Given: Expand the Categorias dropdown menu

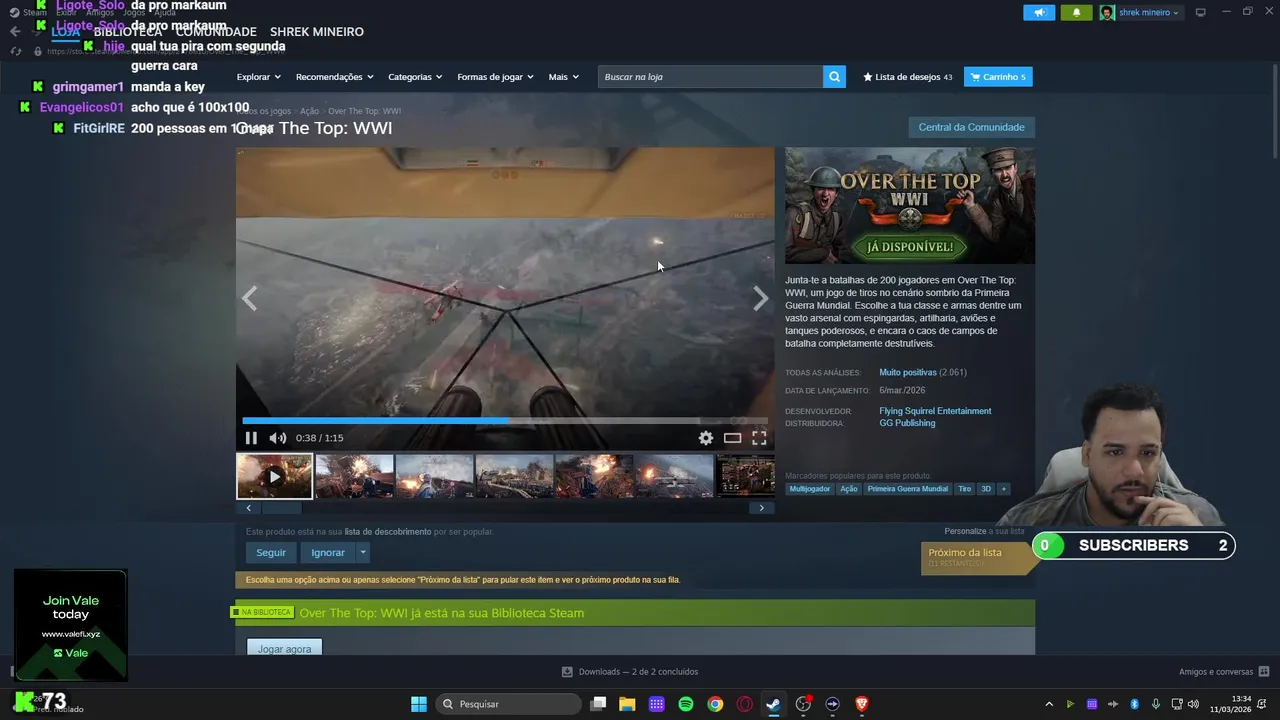Looking at the screenshot, I should [x=415, y=77].
